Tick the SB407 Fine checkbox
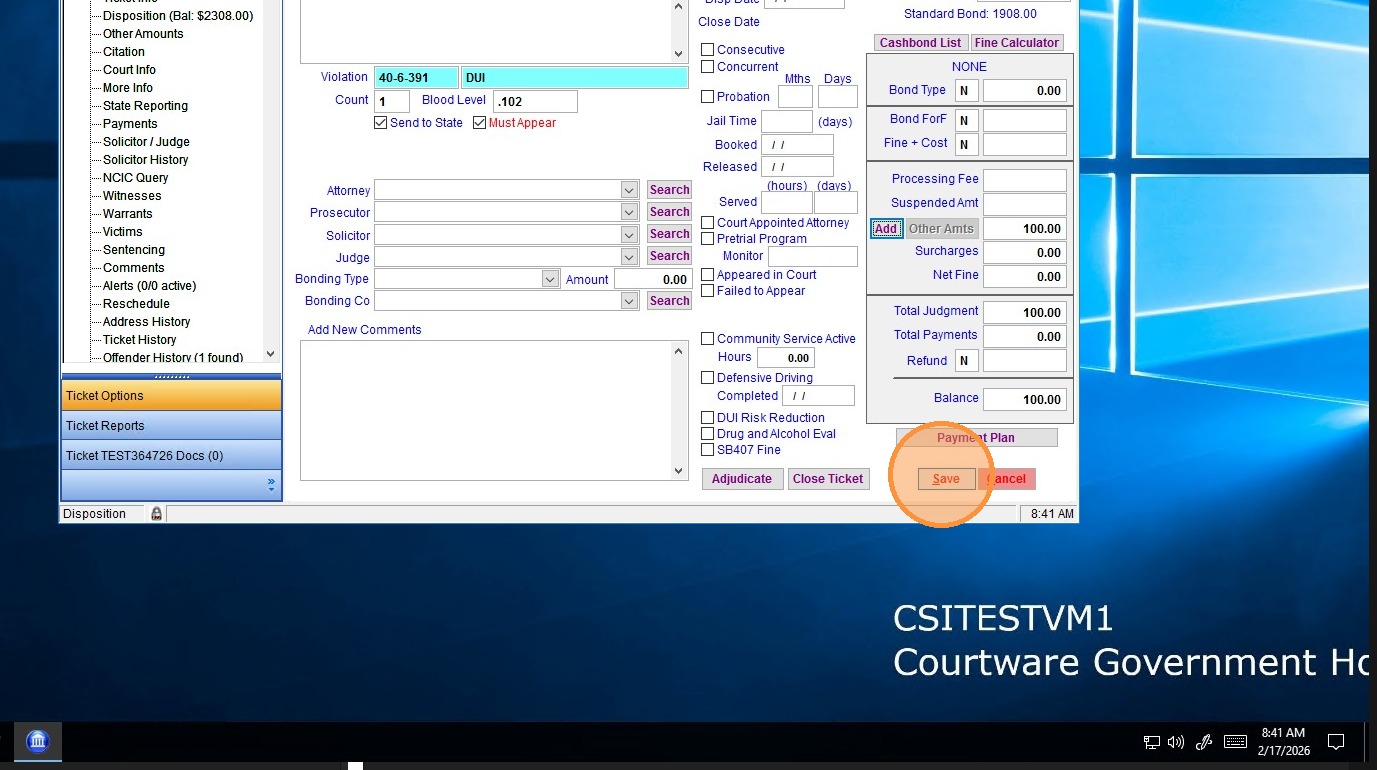 coord(708,450)
